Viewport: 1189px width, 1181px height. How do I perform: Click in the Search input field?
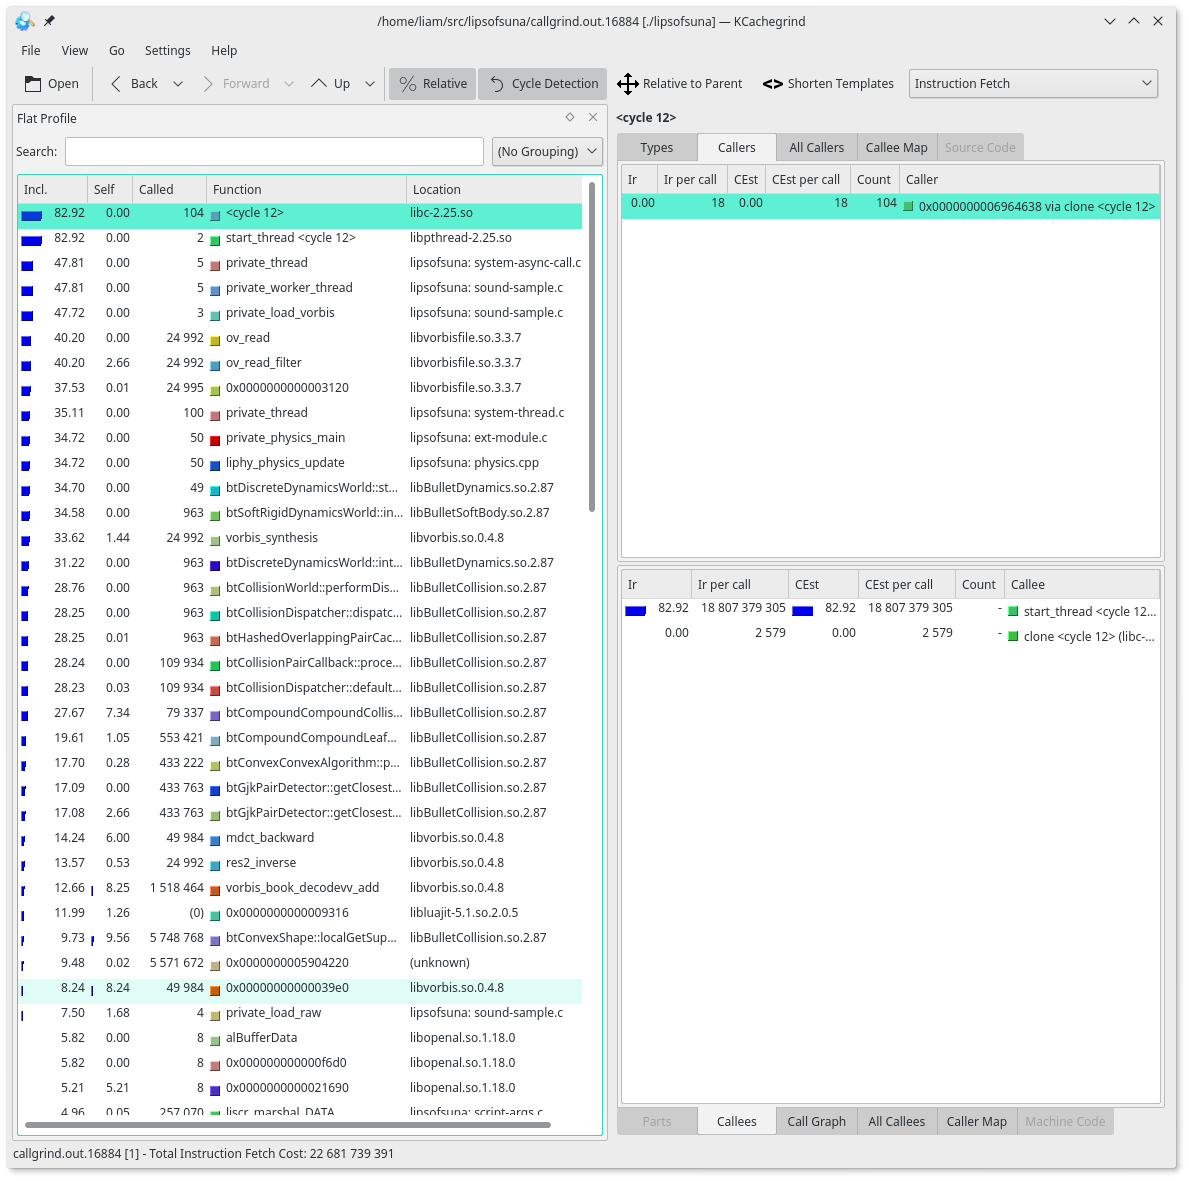[274, 152]
